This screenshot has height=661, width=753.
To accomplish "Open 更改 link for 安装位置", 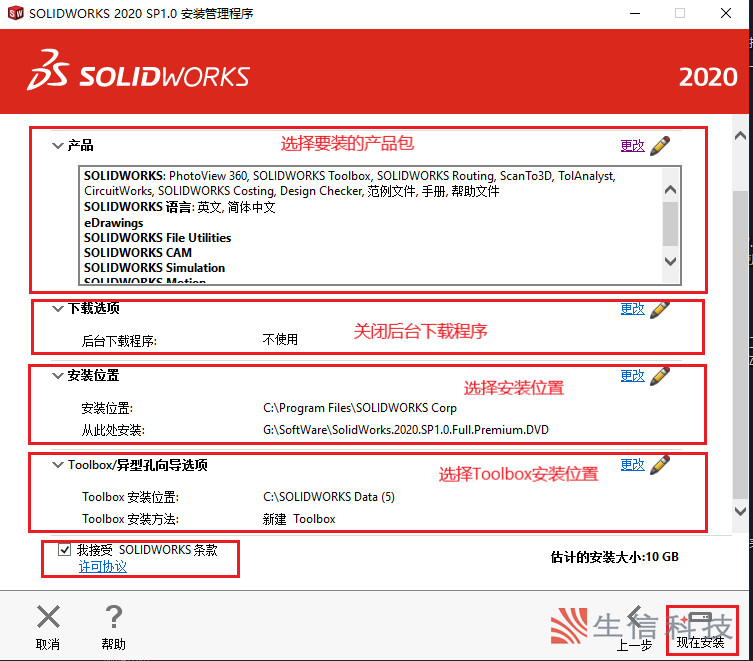I will click(x=632, y=376).
